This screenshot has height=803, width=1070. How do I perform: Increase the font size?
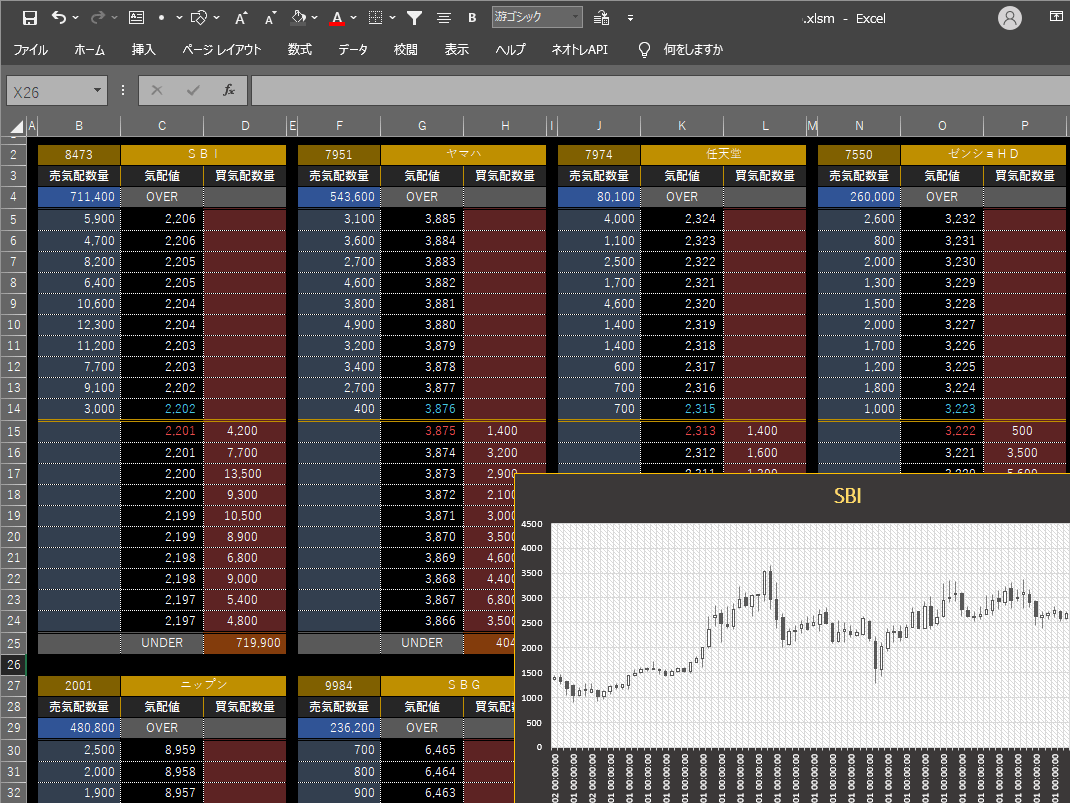coord(241,18)
